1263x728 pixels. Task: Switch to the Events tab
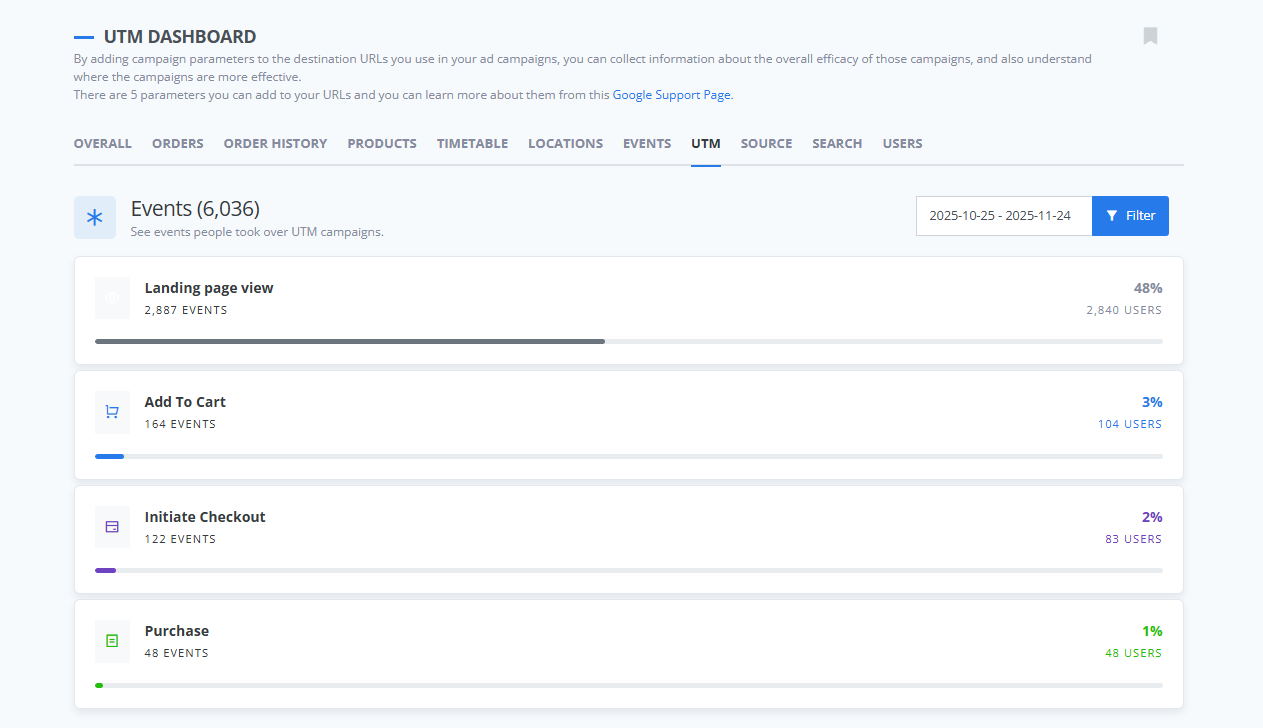point(647,144)
